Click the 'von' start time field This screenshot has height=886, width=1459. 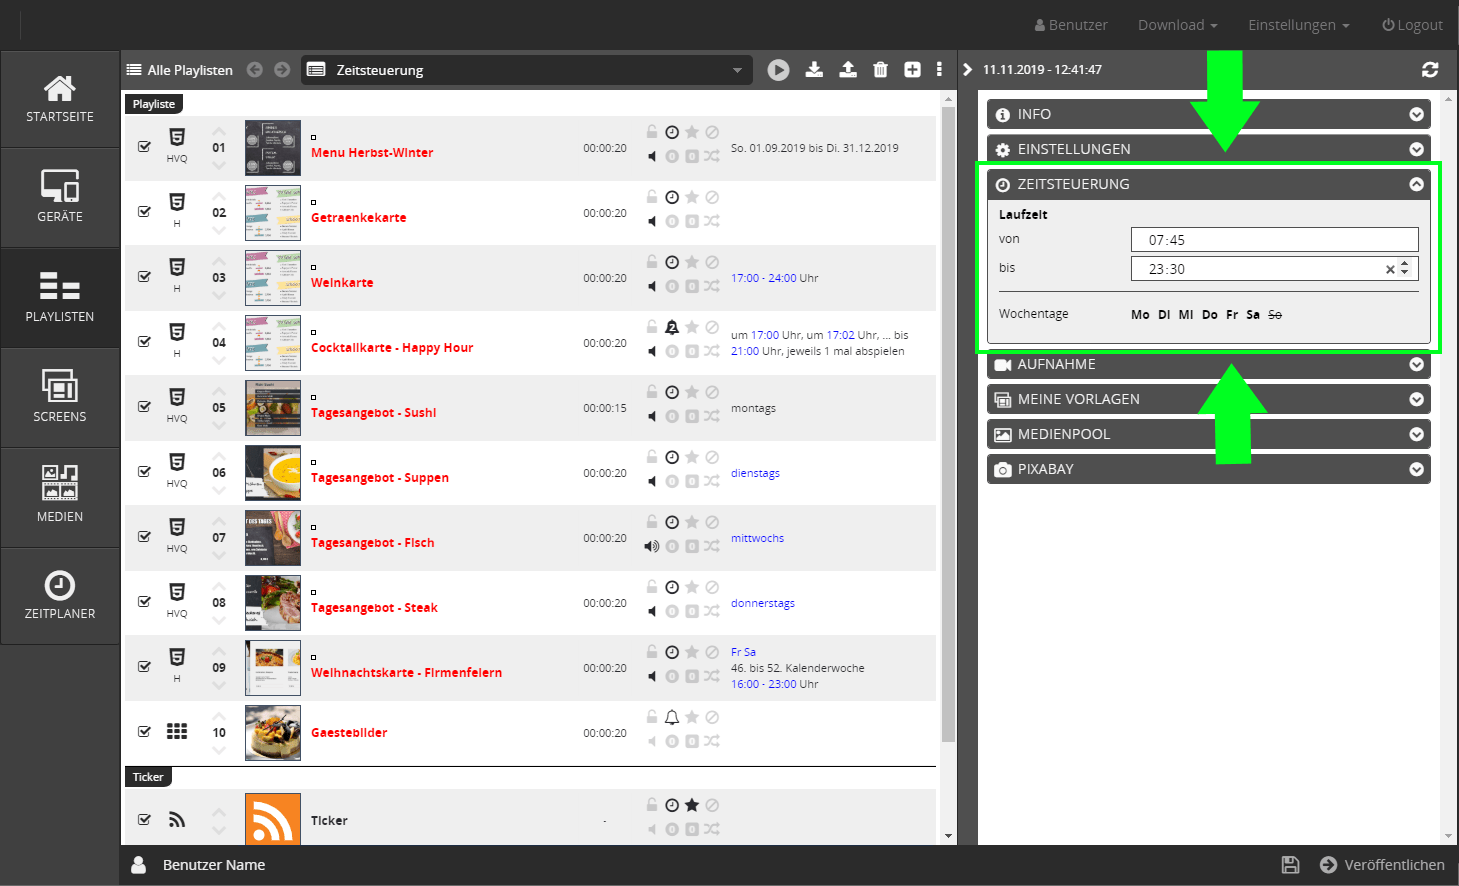tap(1274, 240)
